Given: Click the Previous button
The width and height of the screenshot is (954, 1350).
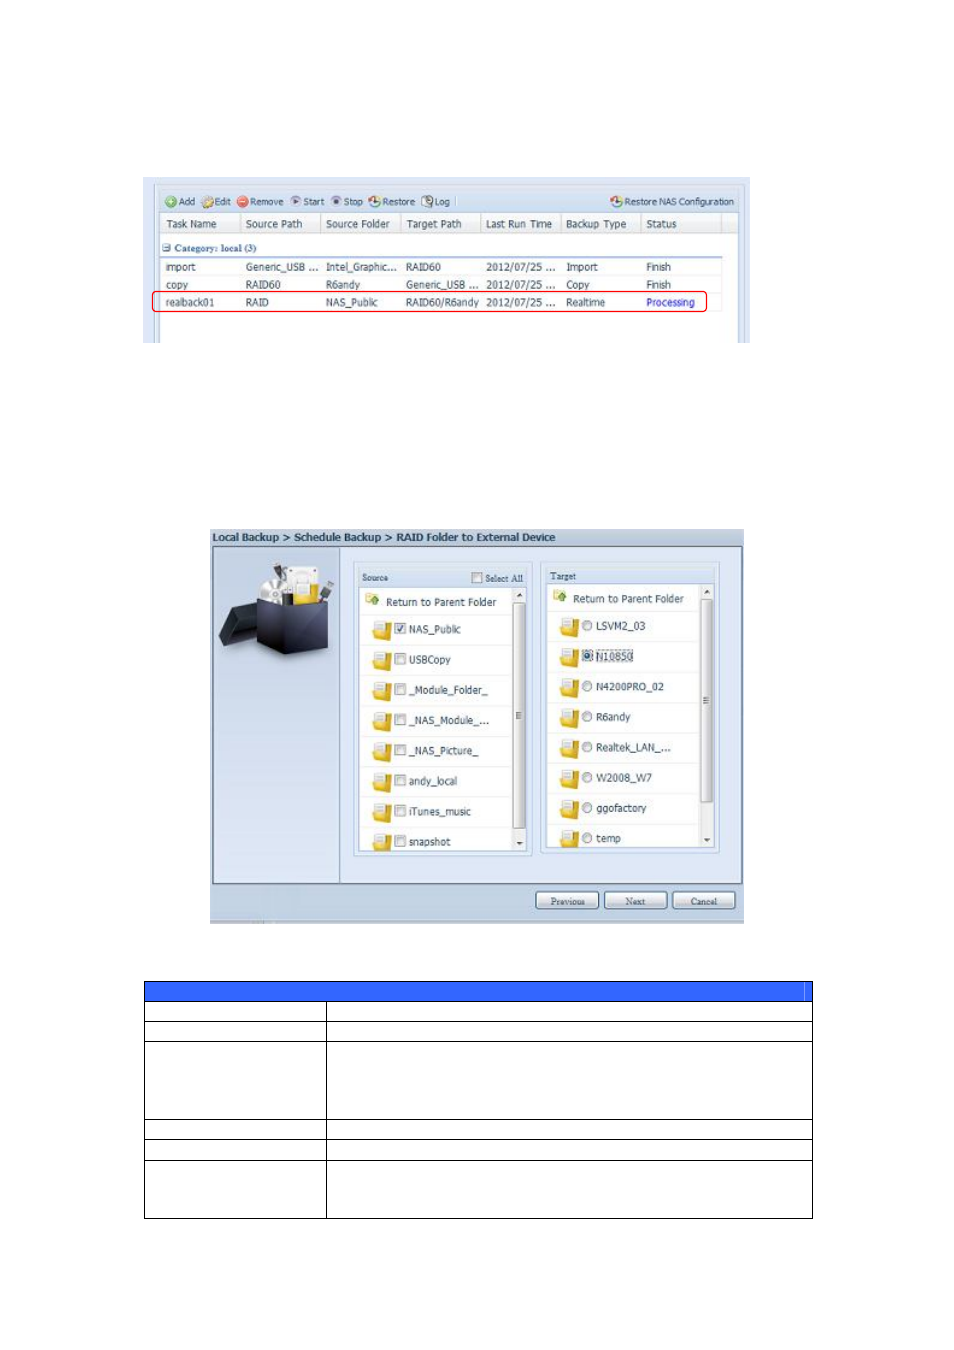Looking at the screenshot, I should (567, 901).
